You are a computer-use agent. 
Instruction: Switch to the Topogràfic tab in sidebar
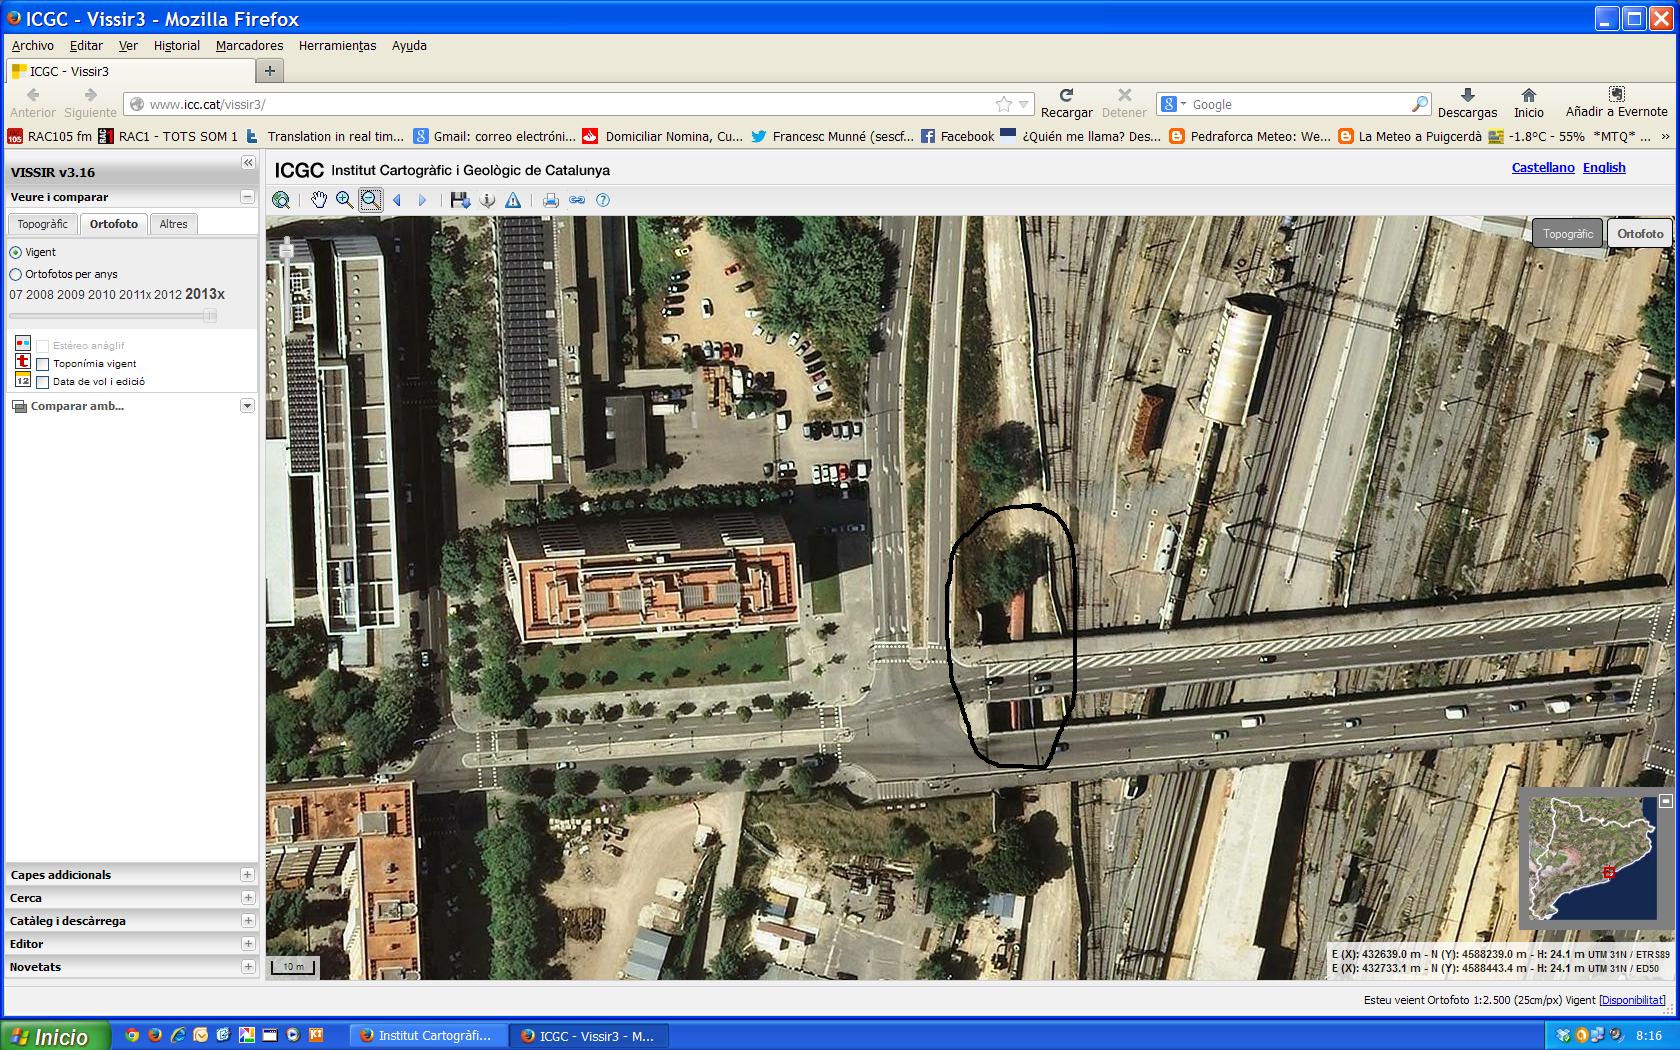(x=43, y=224)
